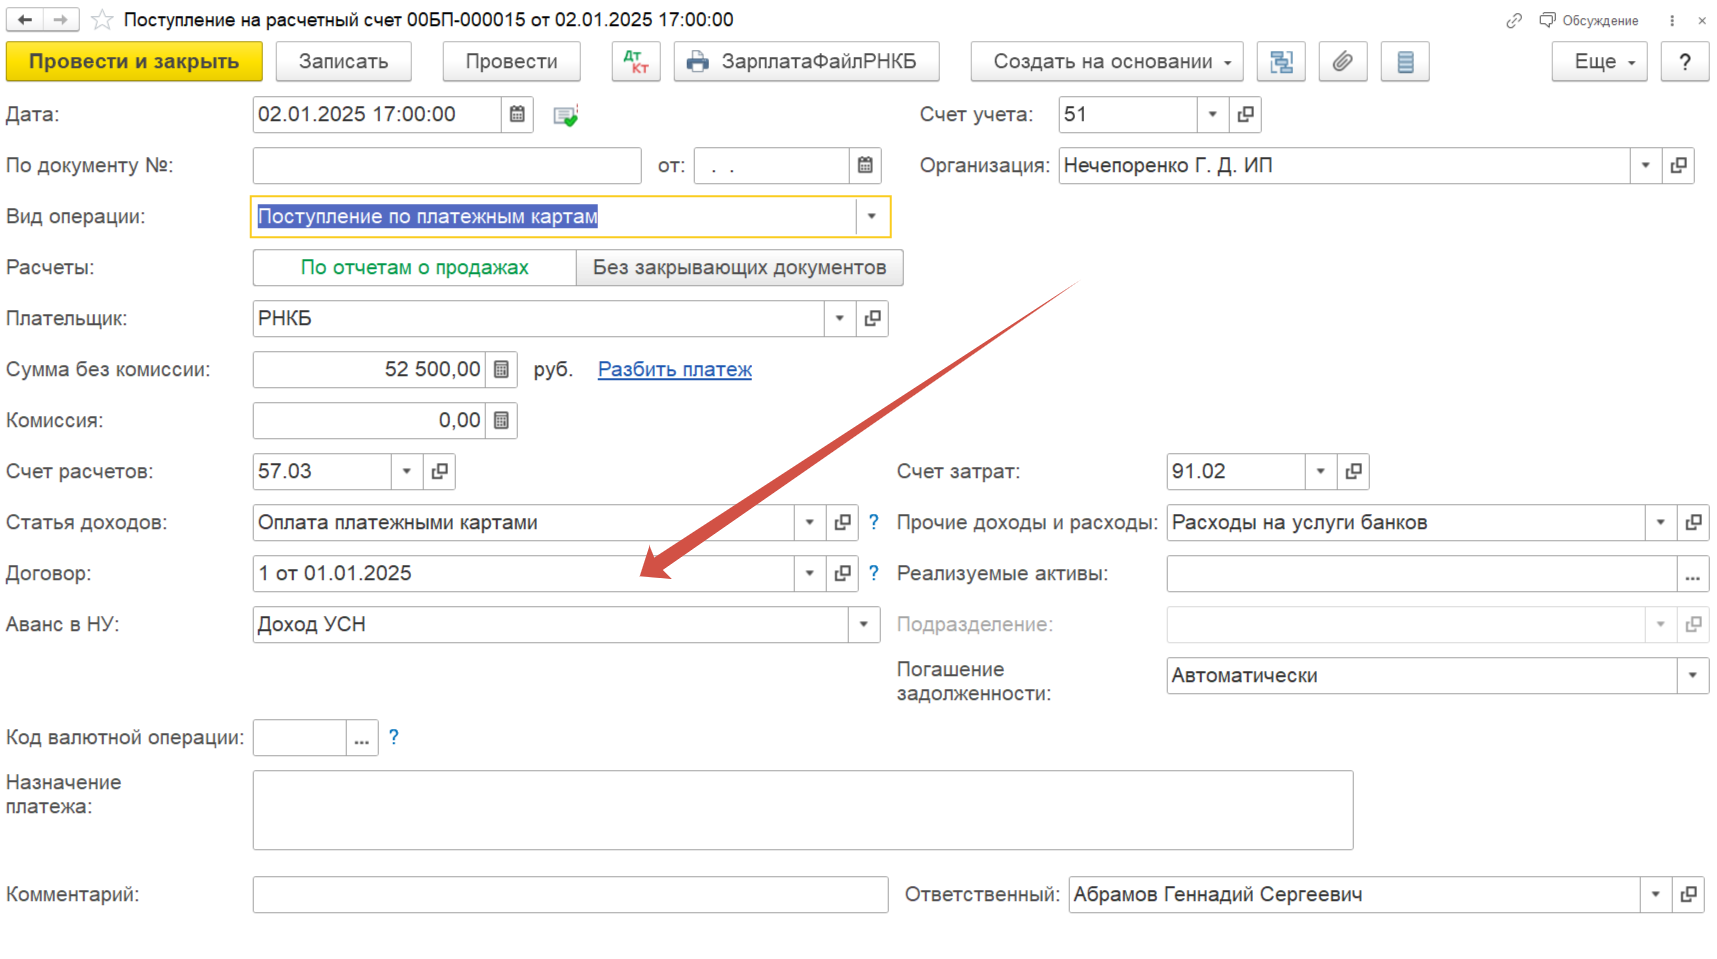This screenshot has height=959, width=1717.
Task: Switch to 'Без закрывающих документов' option
Action: point(739,268)
